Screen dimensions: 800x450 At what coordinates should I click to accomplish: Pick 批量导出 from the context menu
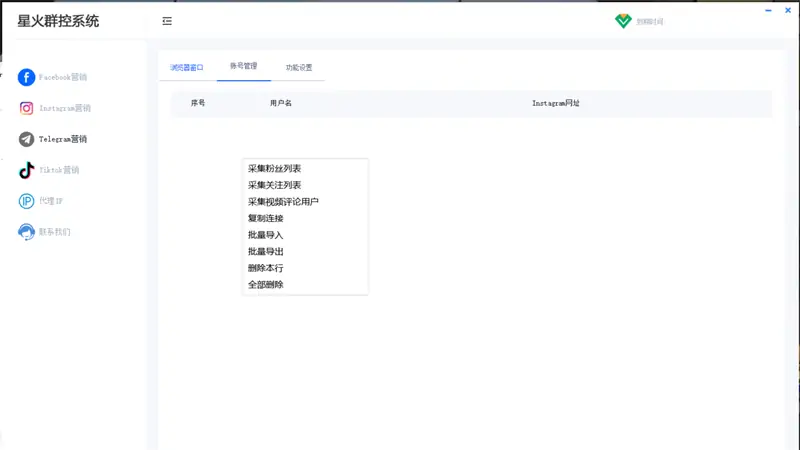(x=266, y=252)
